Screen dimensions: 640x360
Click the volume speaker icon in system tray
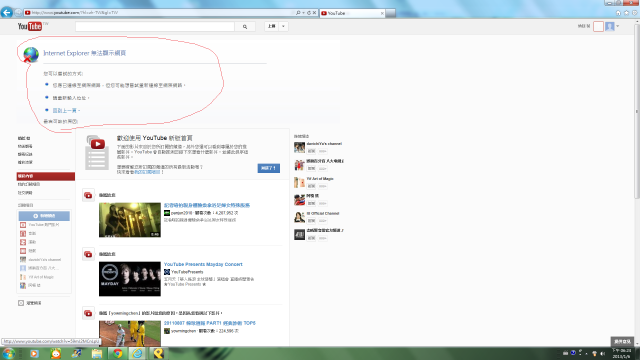coord(602,353)
